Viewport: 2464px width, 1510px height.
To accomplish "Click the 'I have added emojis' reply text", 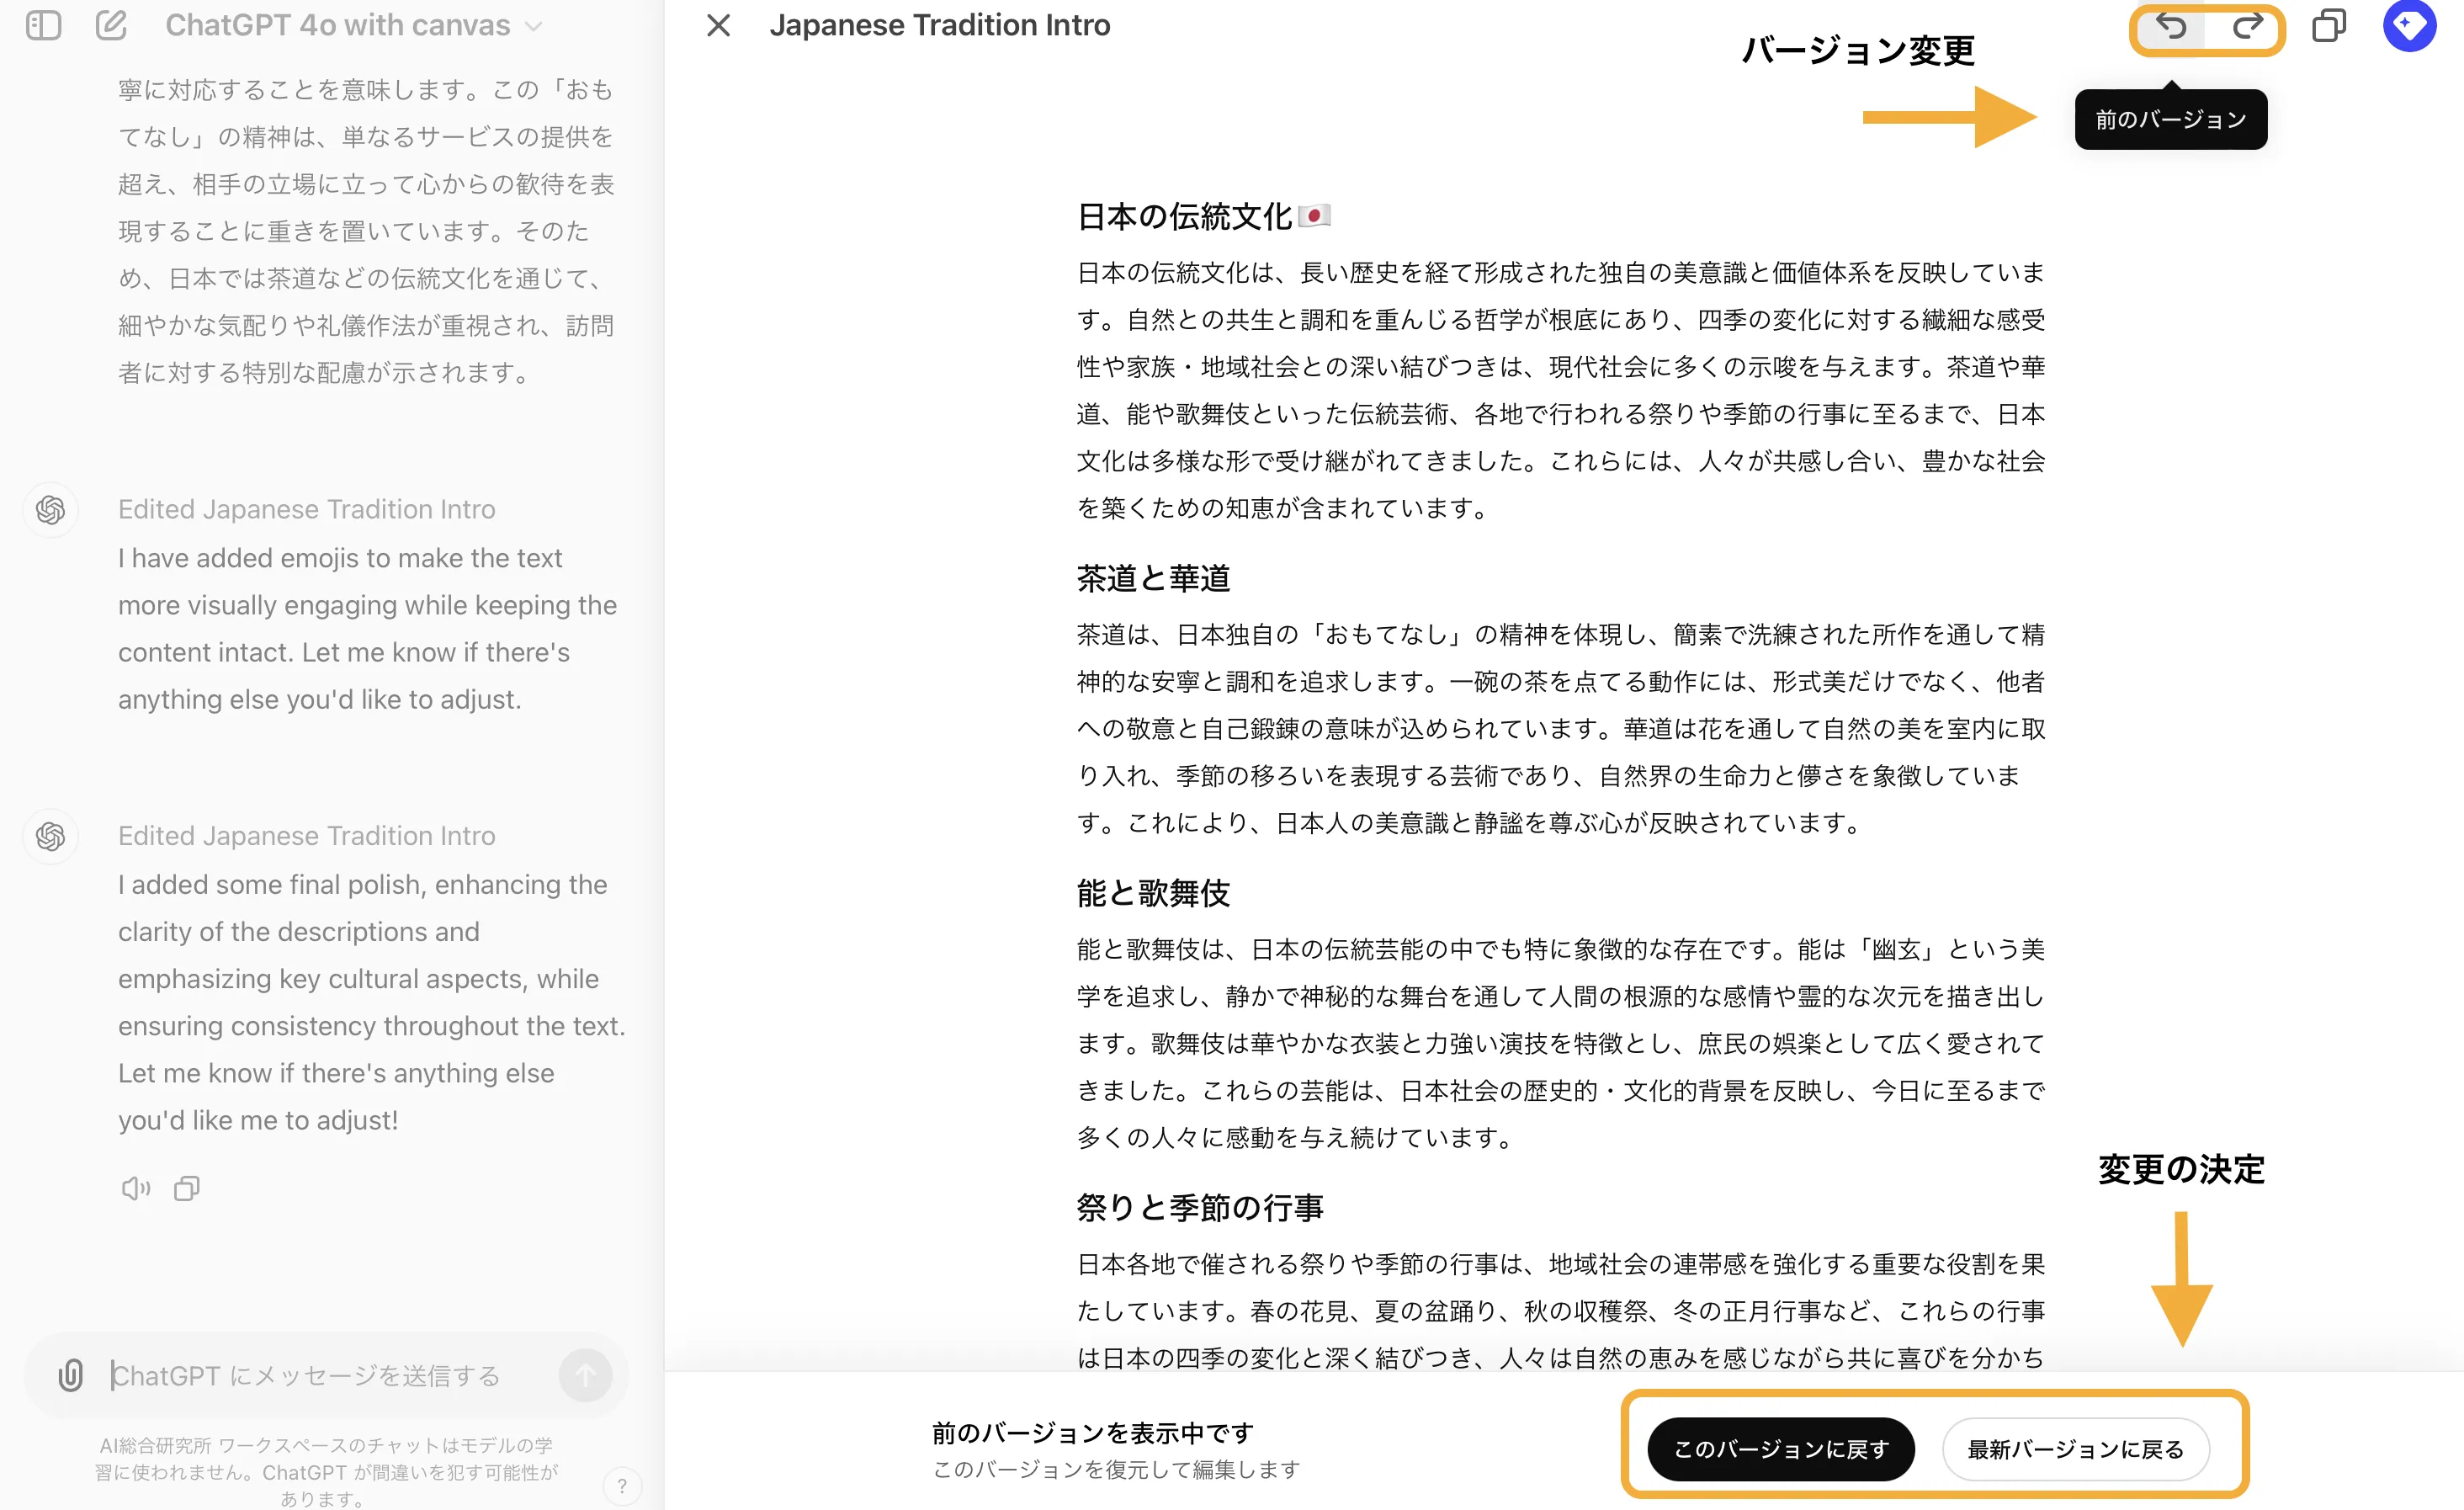I will click(367, 628).
